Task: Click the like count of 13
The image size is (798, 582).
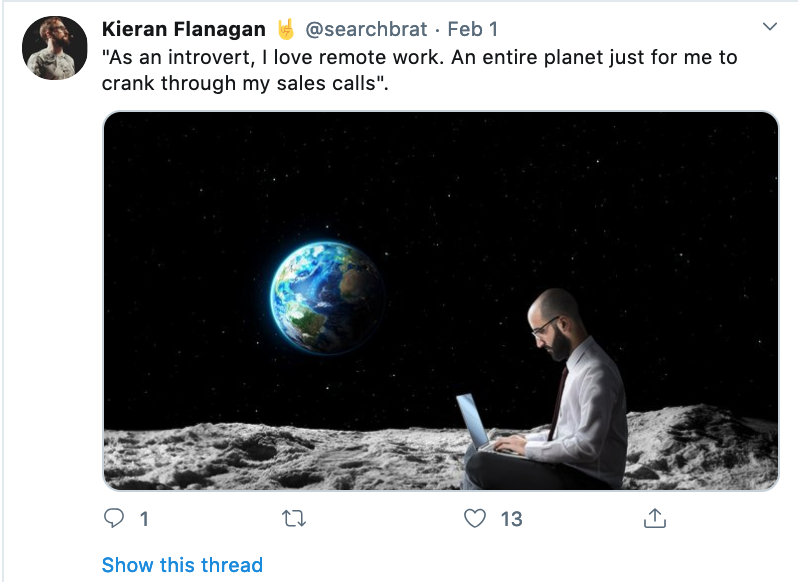Action: pyautogui.click(x=511, y=519)
